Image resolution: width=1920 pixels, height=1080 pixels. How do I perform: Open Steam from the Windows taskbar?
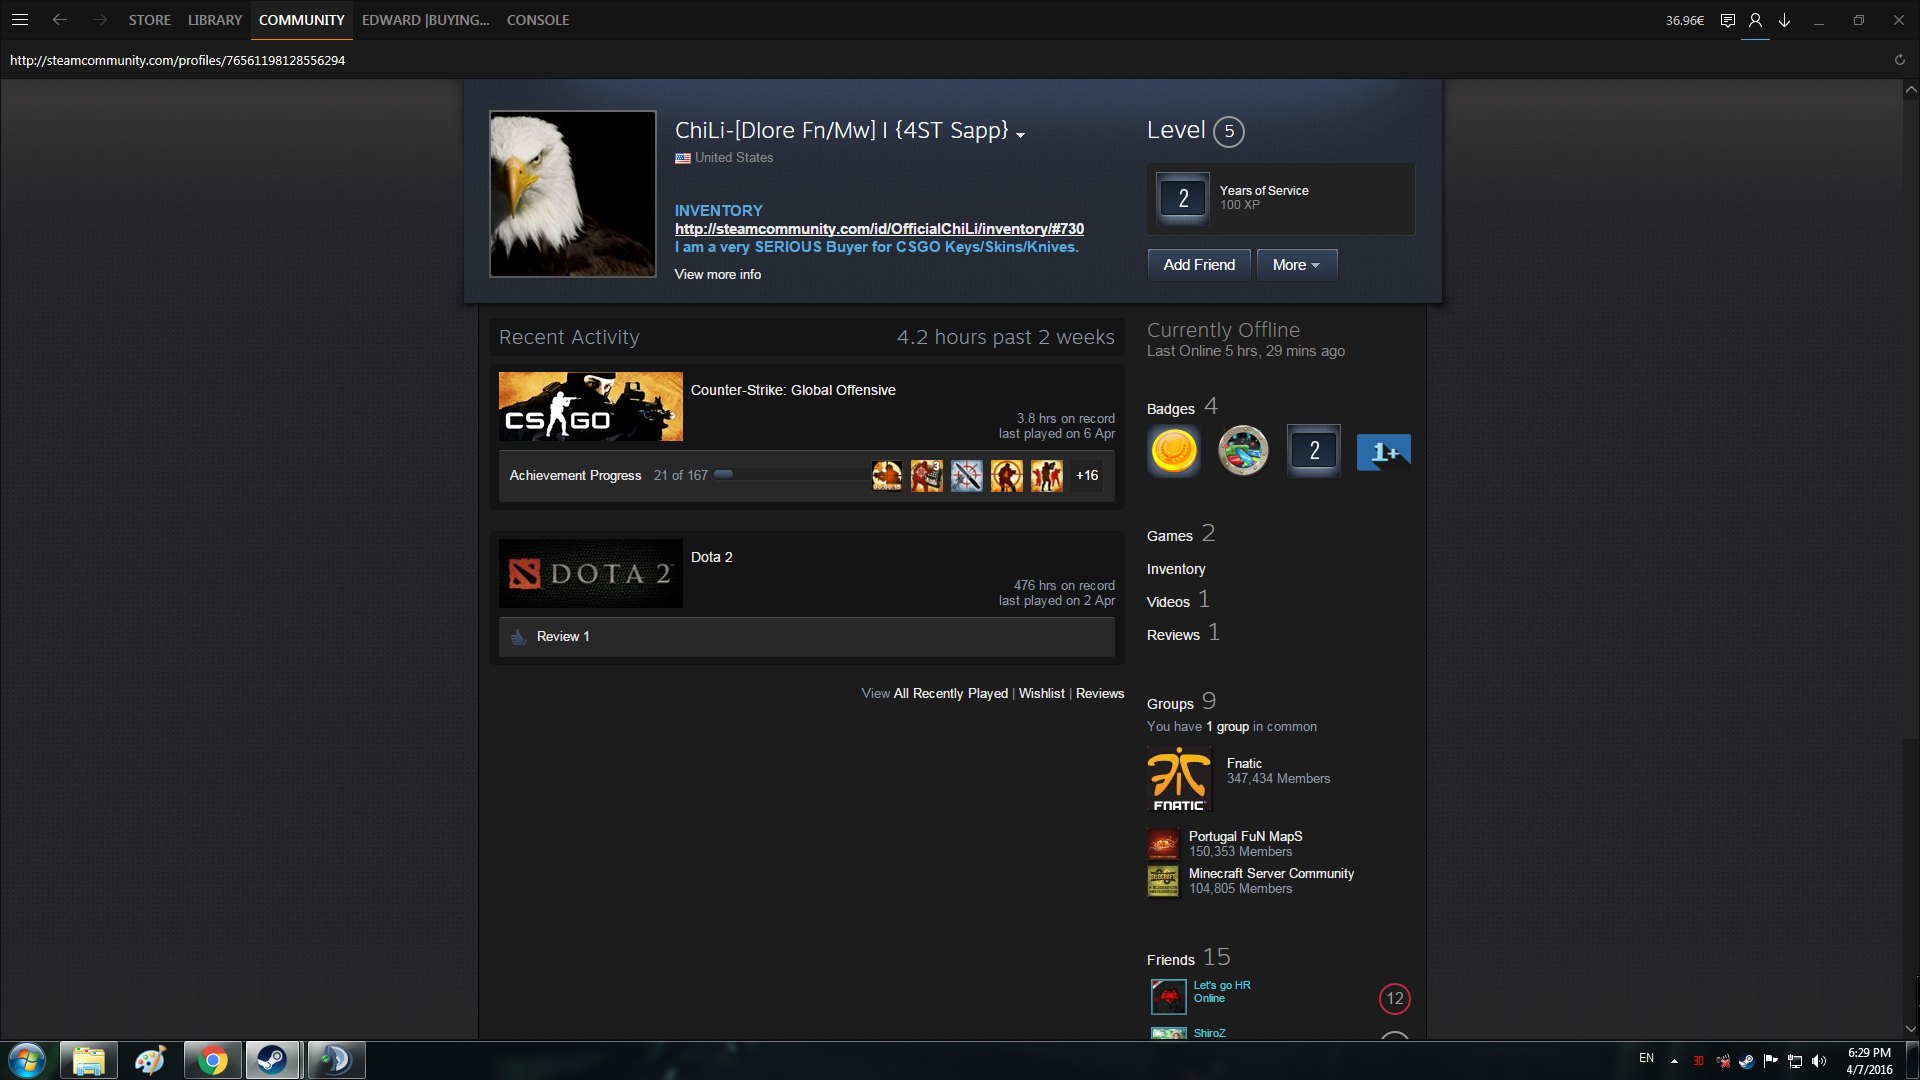coord(271,1060)
